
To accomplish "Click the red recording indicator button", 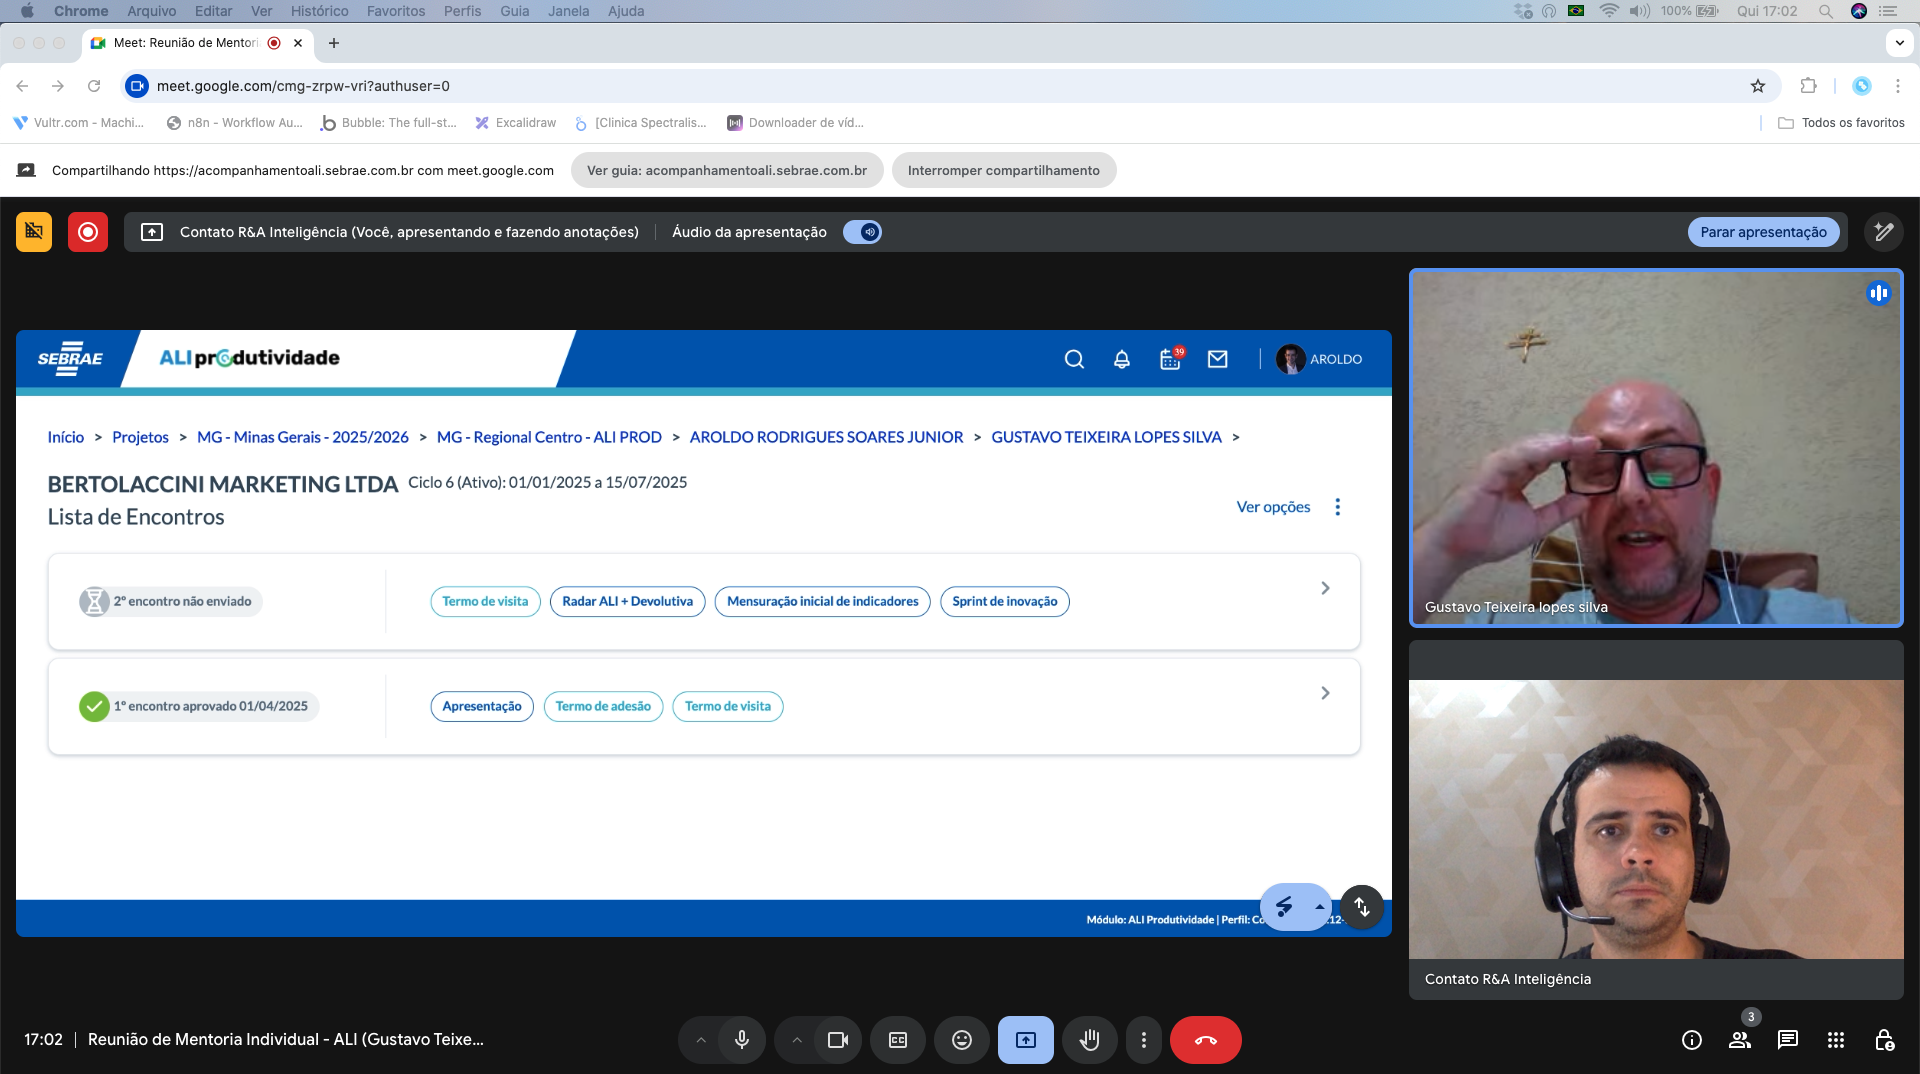I will (88, 232).
